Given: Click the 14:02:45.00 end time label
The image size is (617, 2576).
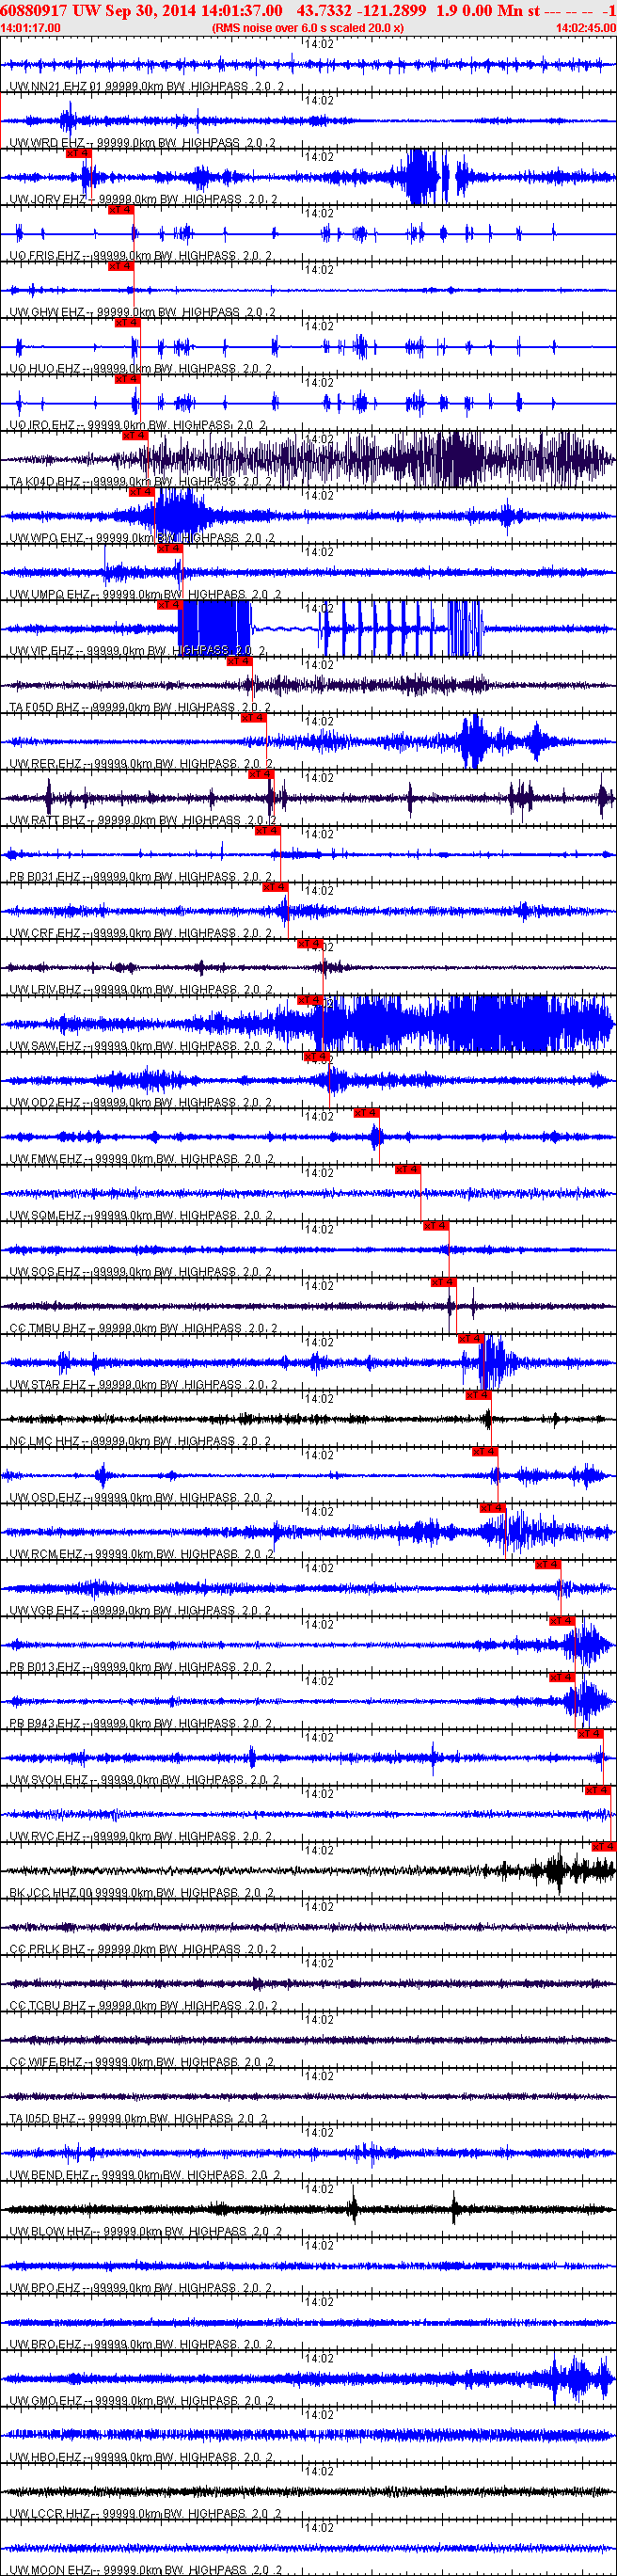Looking at the screenshot, I should (x=585, y=28).
